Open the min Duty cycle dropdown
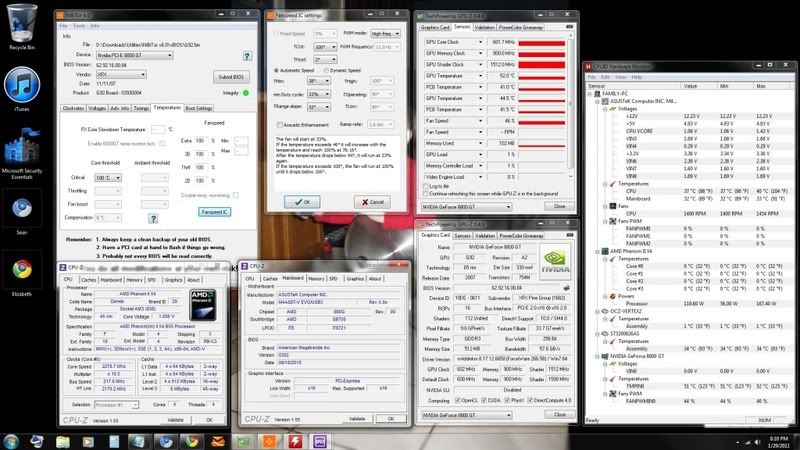 pos(318,94)
